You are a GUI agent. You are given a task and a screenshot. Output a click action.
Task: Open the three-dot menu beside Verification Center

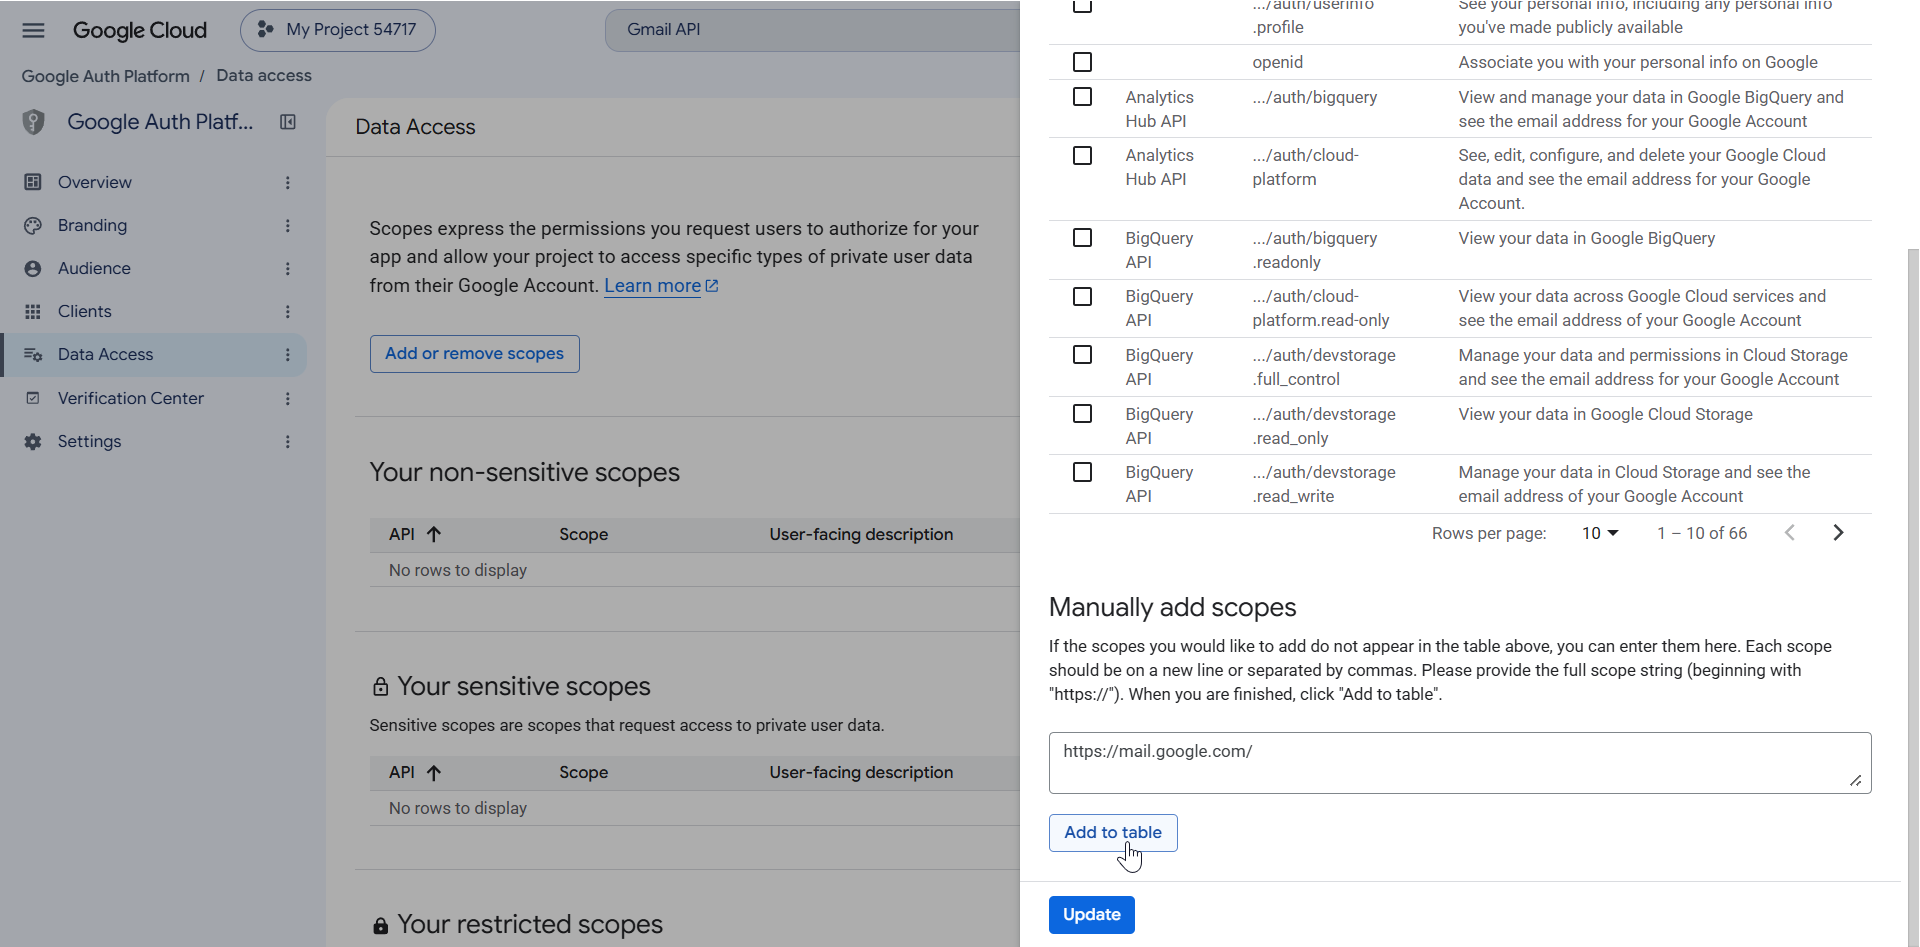pos(288,398)
